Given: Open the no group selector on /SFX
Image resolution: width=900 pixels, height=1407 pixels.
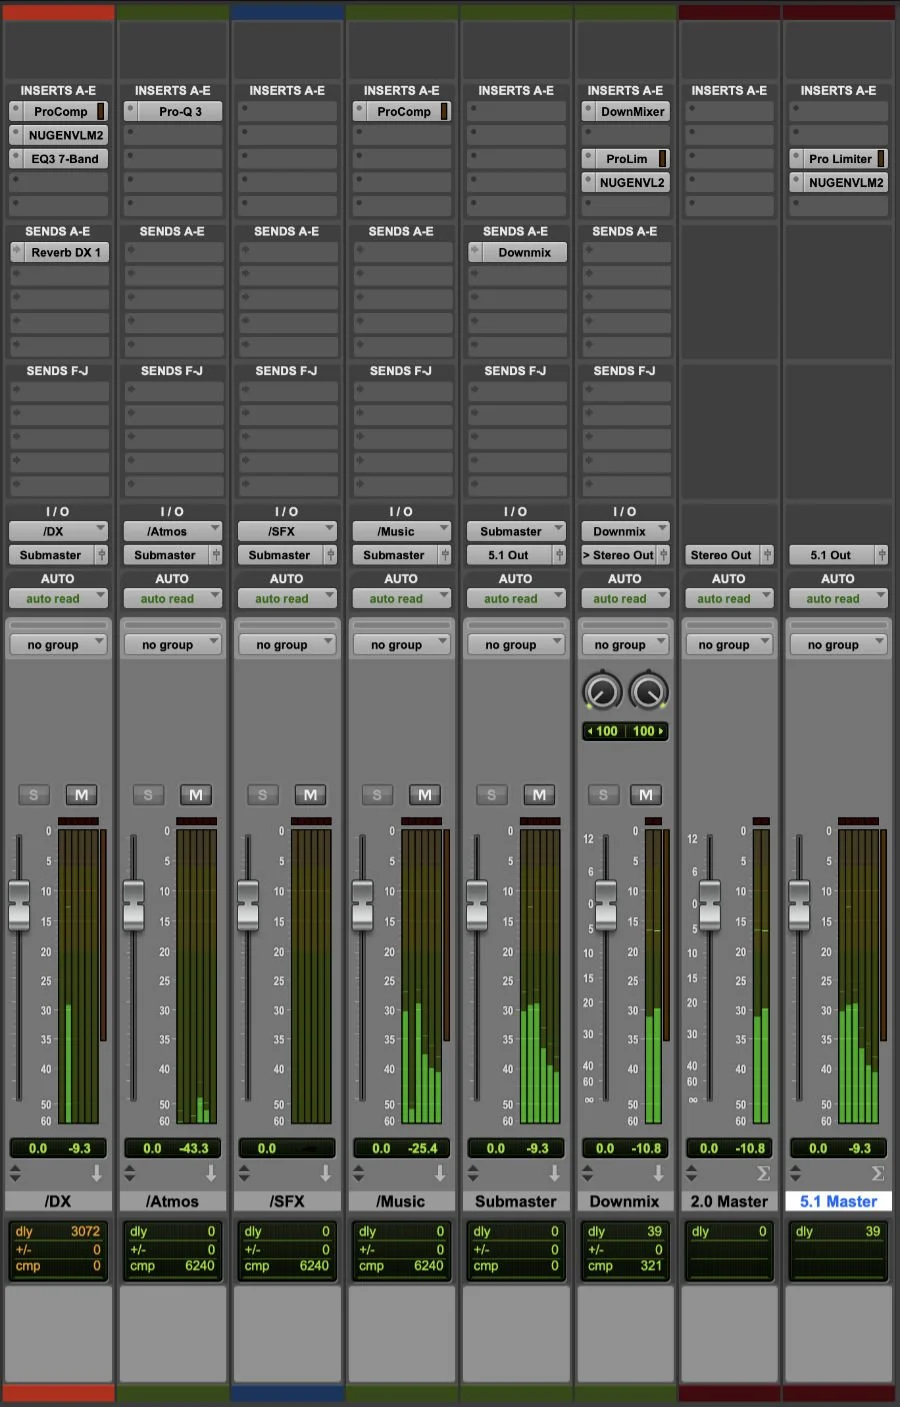Looking at the screenshot, I should [287, 643].
